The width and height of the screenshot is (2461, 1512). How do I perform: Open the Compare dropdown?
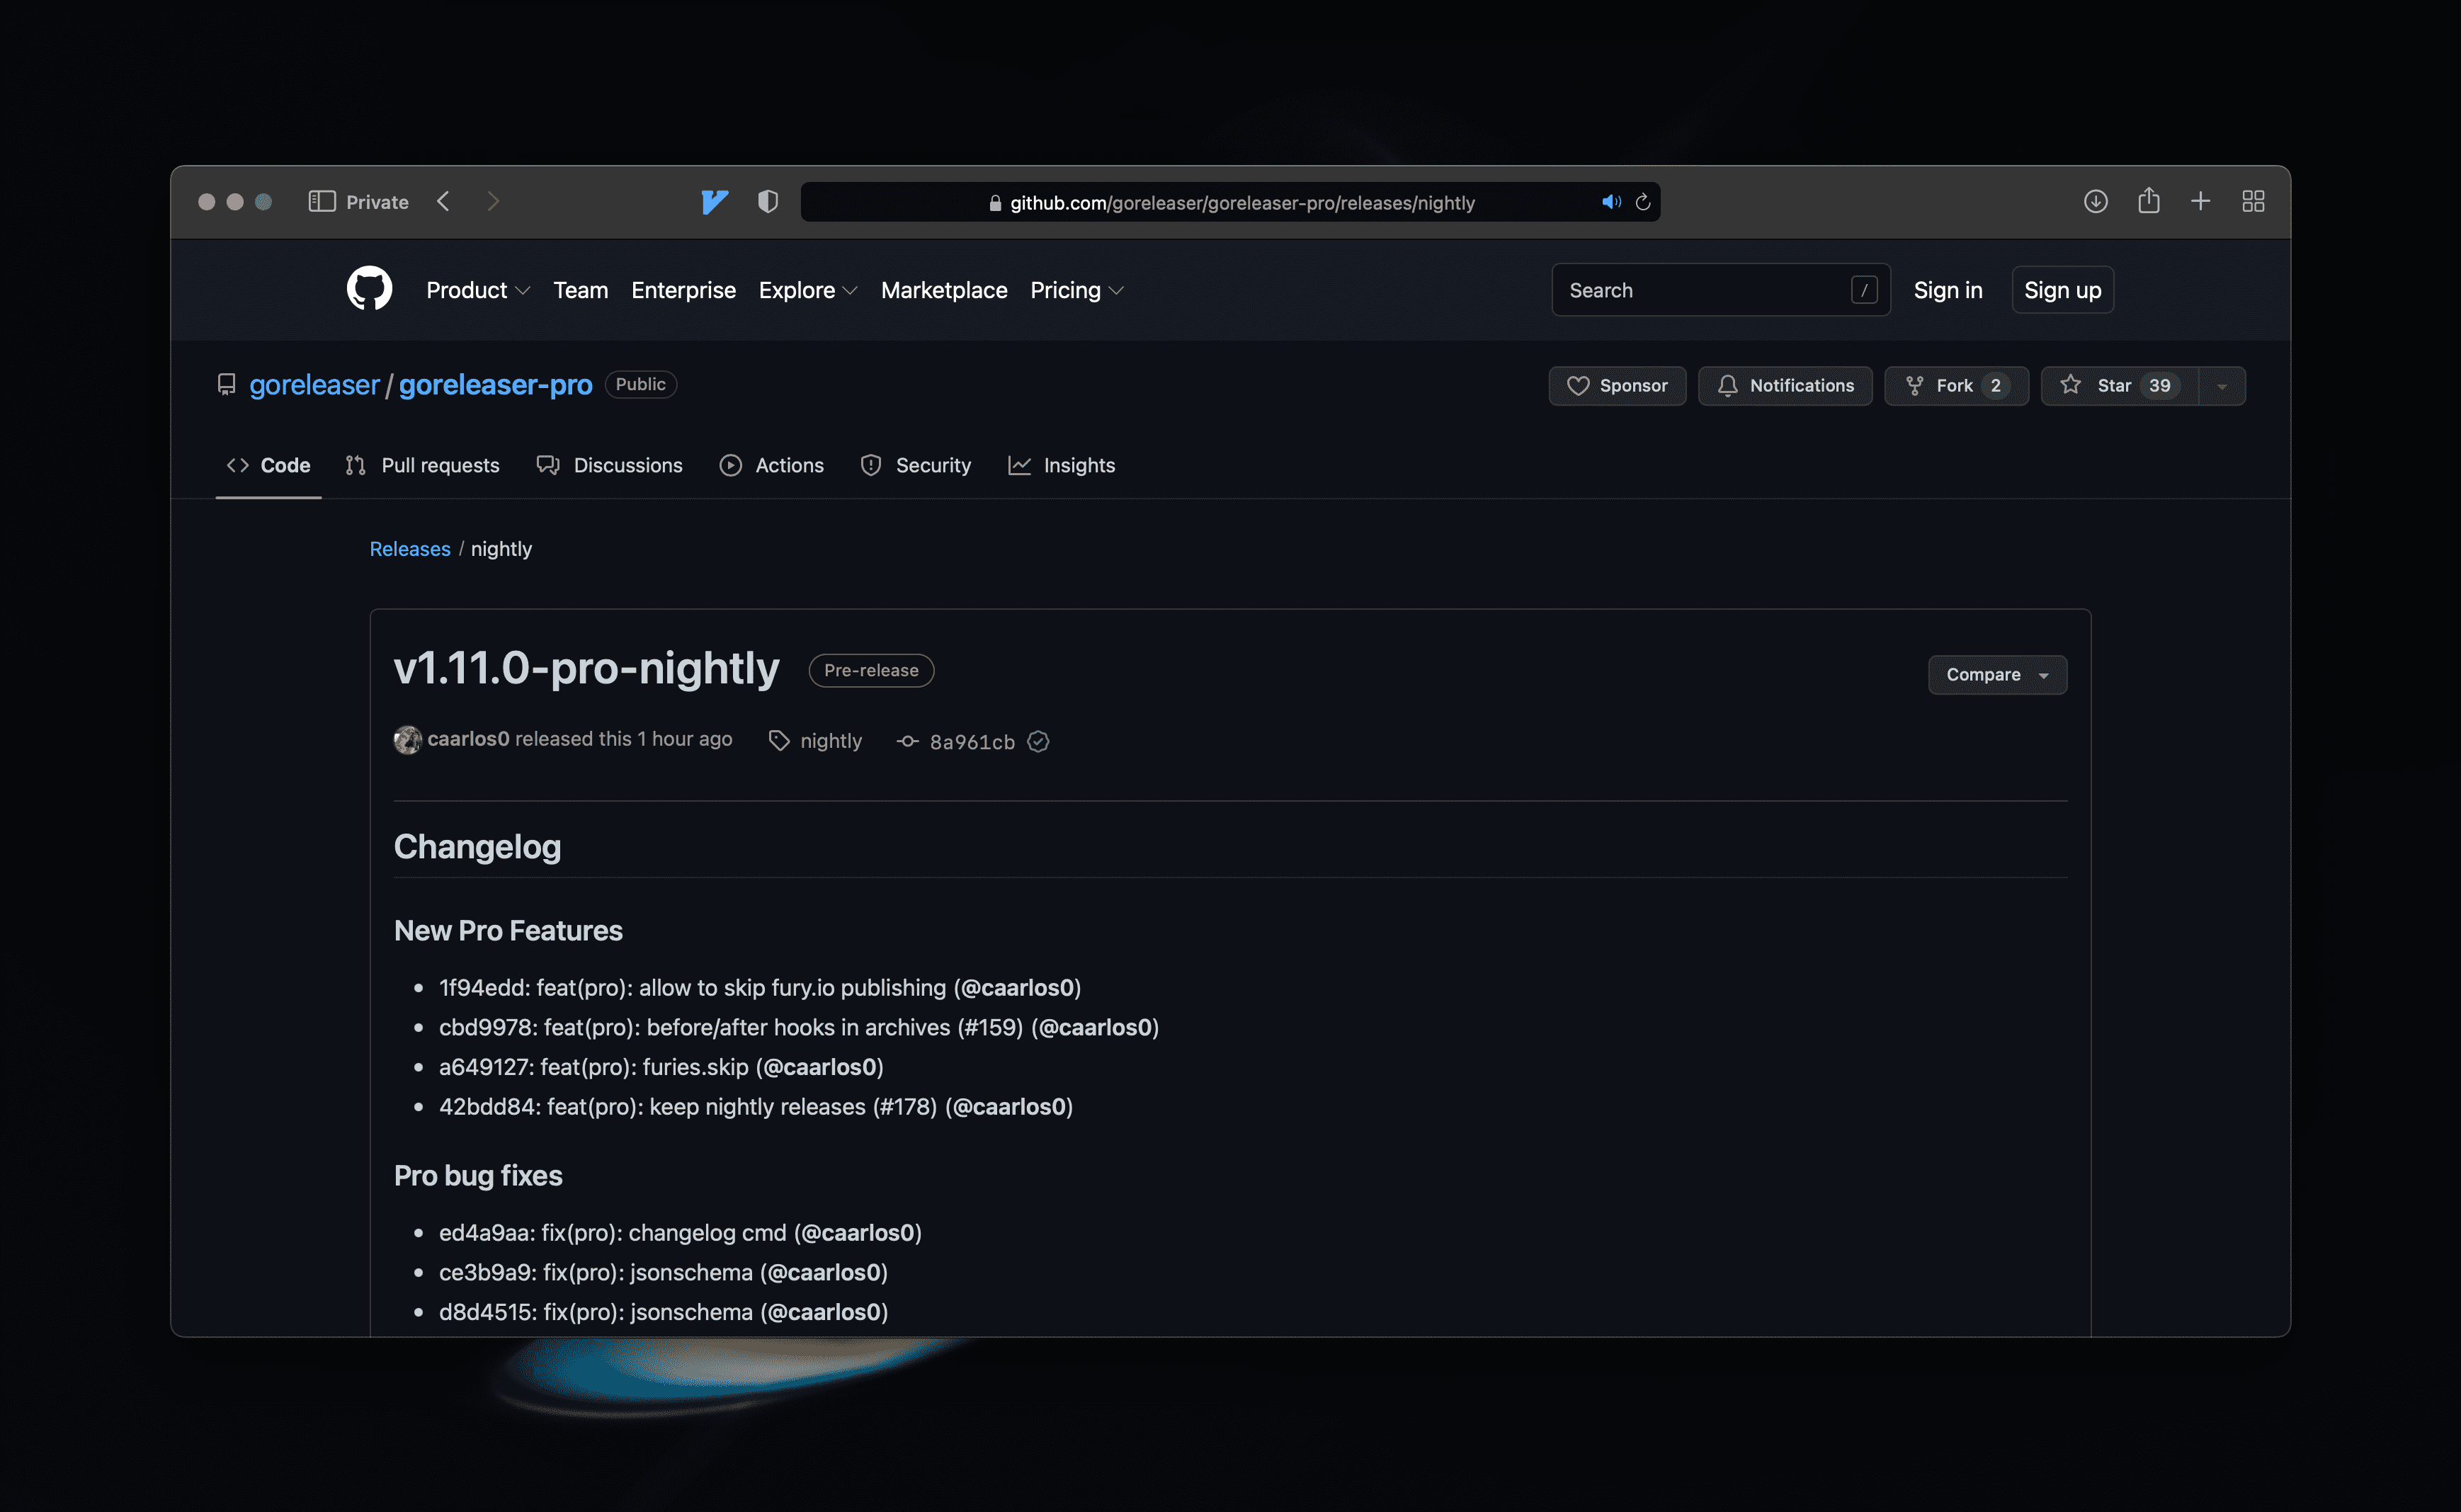pyautogui.click(x=1997, y=675)
